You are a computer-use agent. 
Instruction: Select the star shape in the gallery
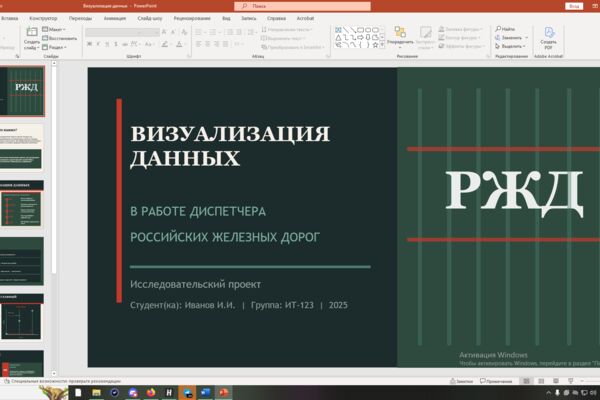click(375, 44)
